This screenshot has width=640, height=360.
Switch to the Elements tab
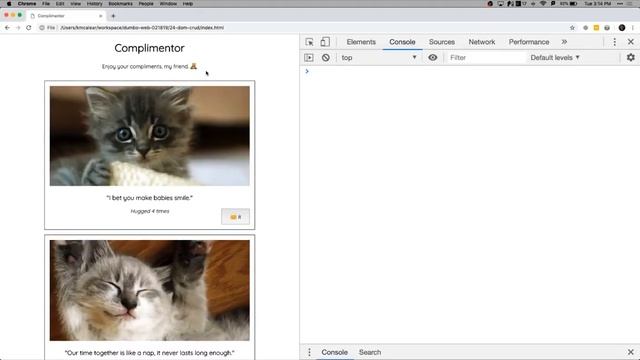[361, 42]
